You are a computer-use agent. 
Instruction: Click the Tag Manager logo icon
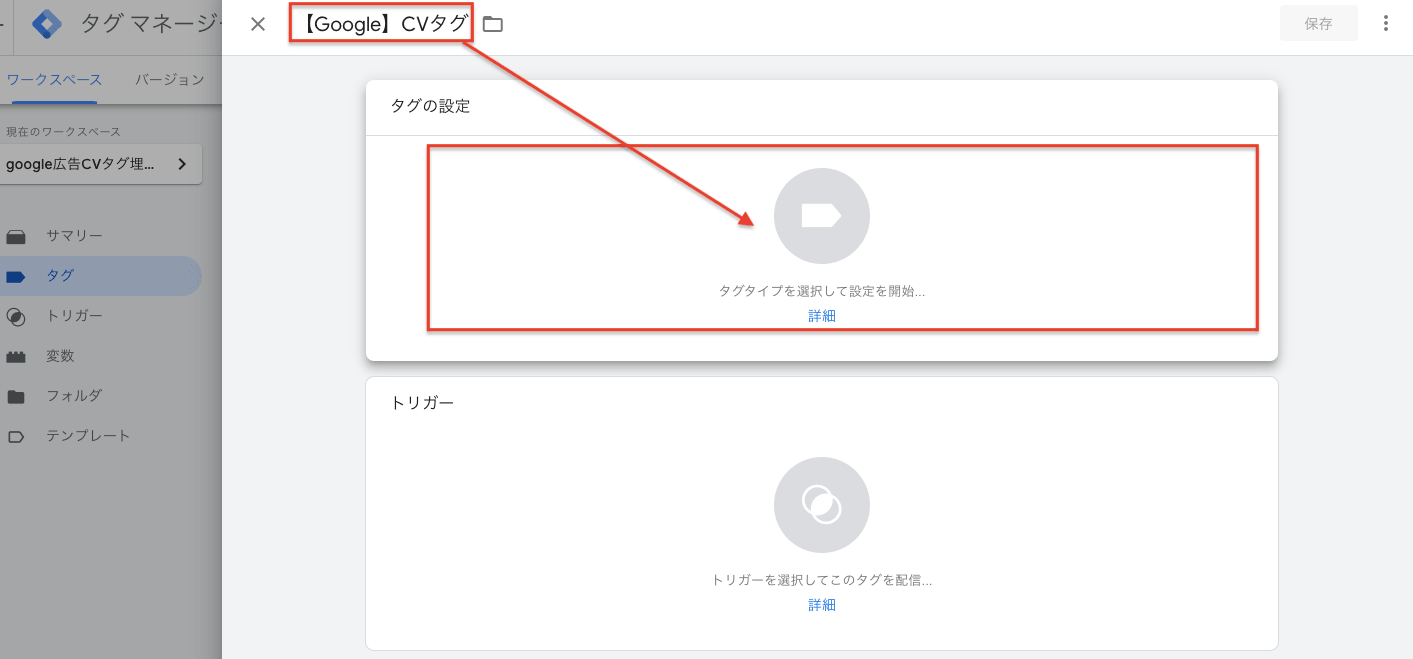pos(46,24)
